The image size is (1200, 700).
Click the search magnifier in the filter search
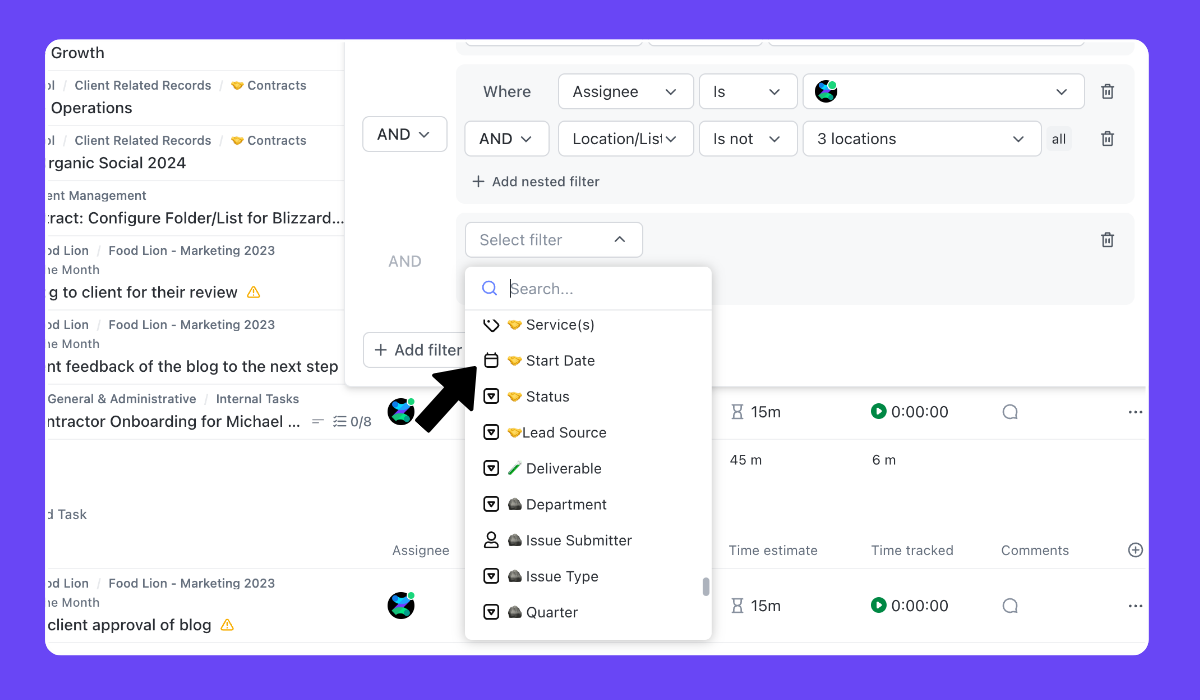coord(489,288)
